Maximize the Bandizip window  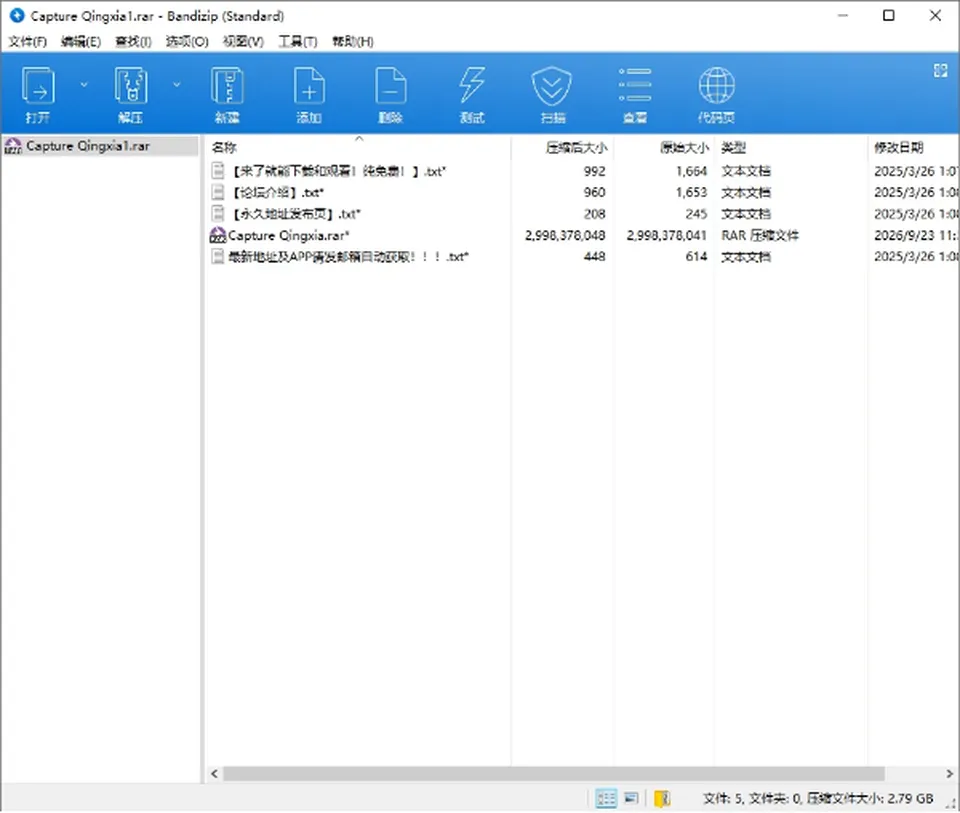click(888, 15)
